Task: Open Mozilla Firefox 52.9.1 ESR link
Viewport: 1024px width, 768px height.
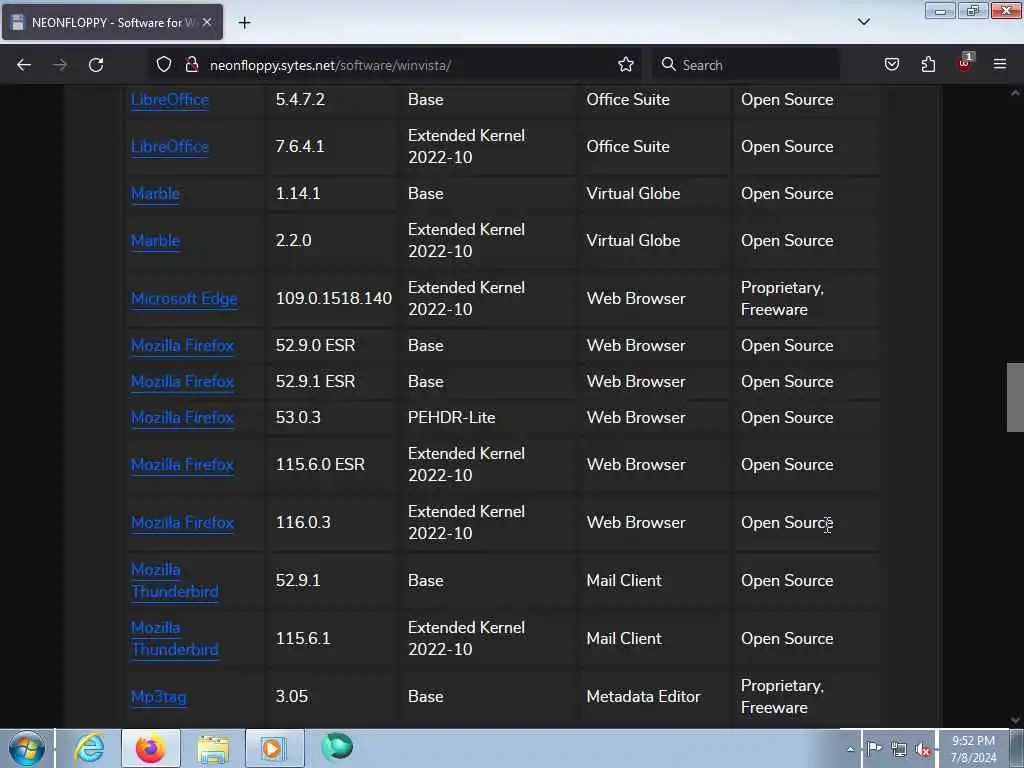Action: tap(182, 382)
